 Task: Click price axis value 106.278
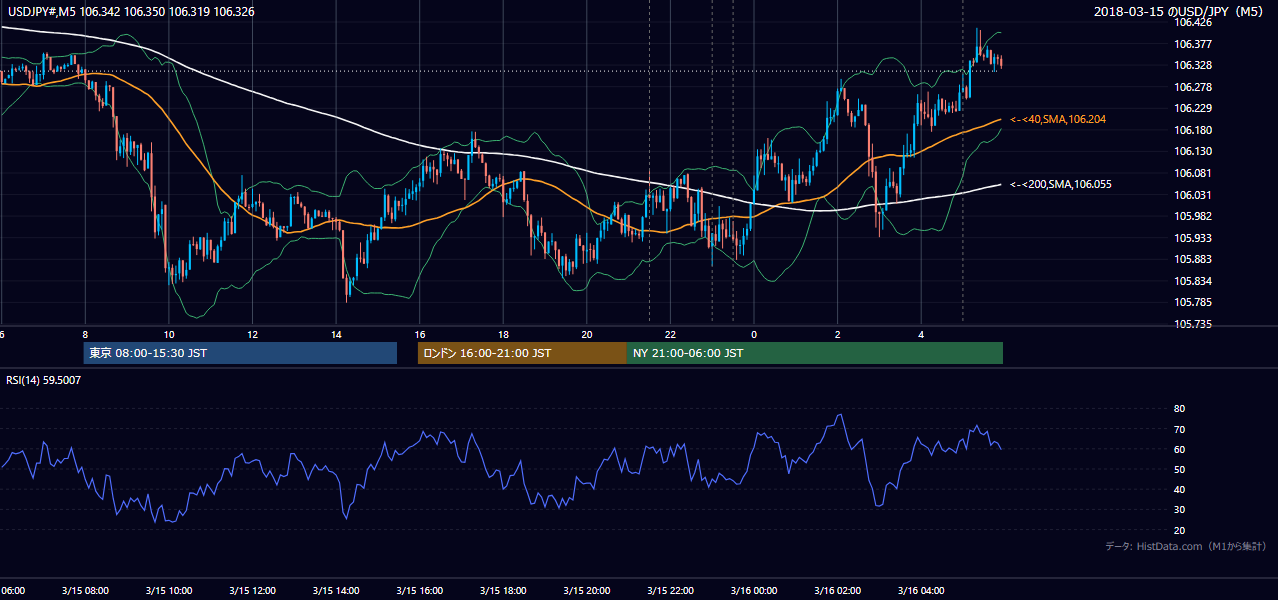1193,87
